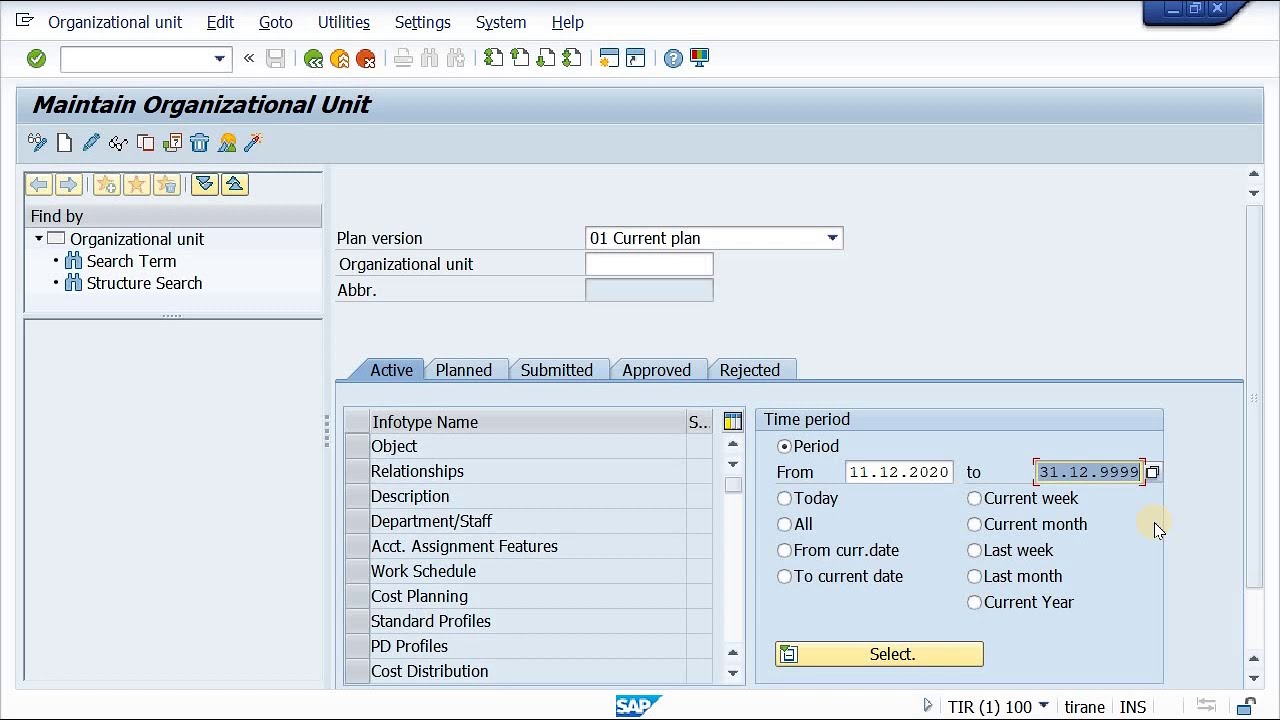The width and height of the screenshot is (1280, 720).
Task: Click the Find Next binoculars icon
Action: [x=456, y=59]
